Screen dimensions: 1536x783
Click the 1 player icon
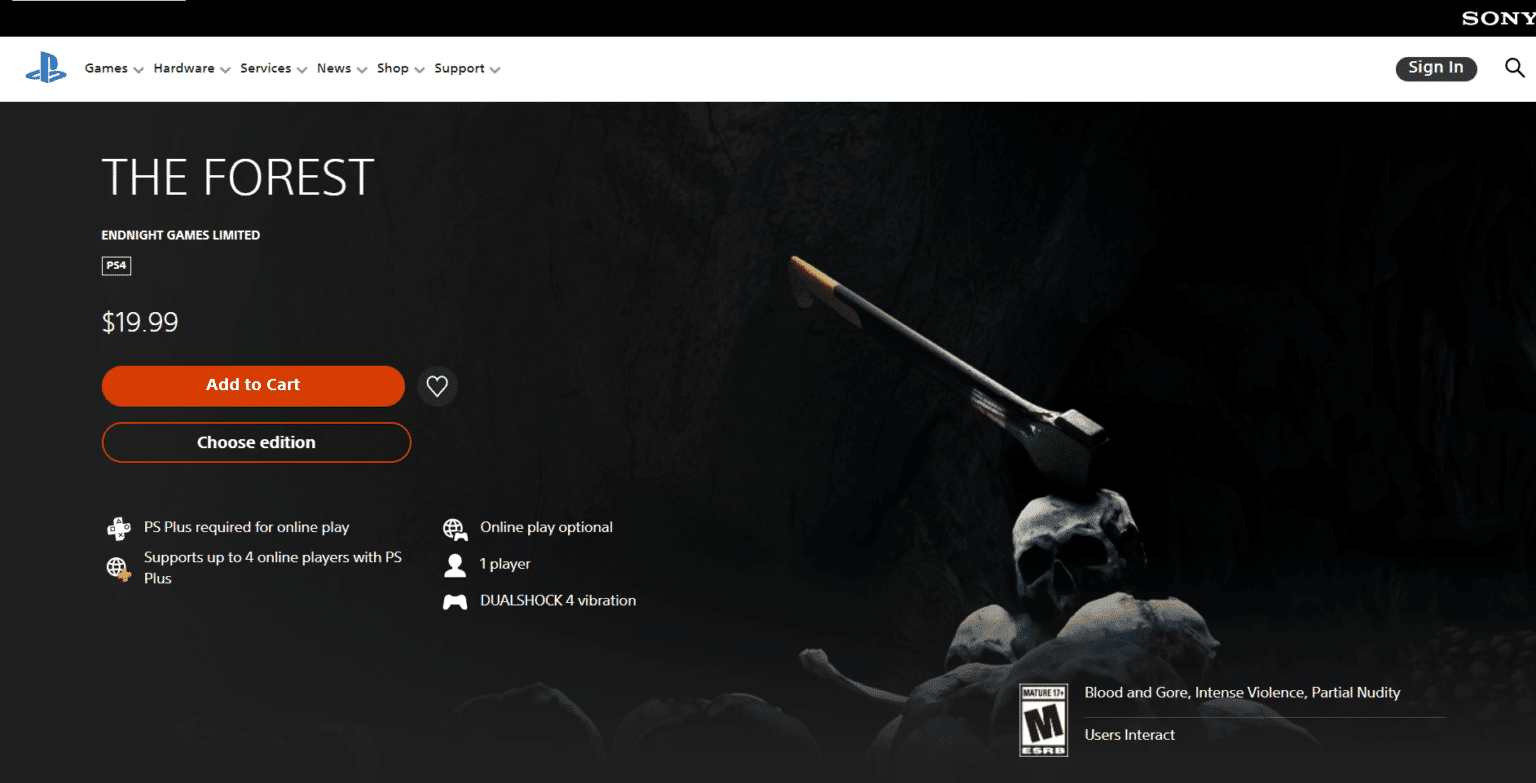[x=455, y=563]
